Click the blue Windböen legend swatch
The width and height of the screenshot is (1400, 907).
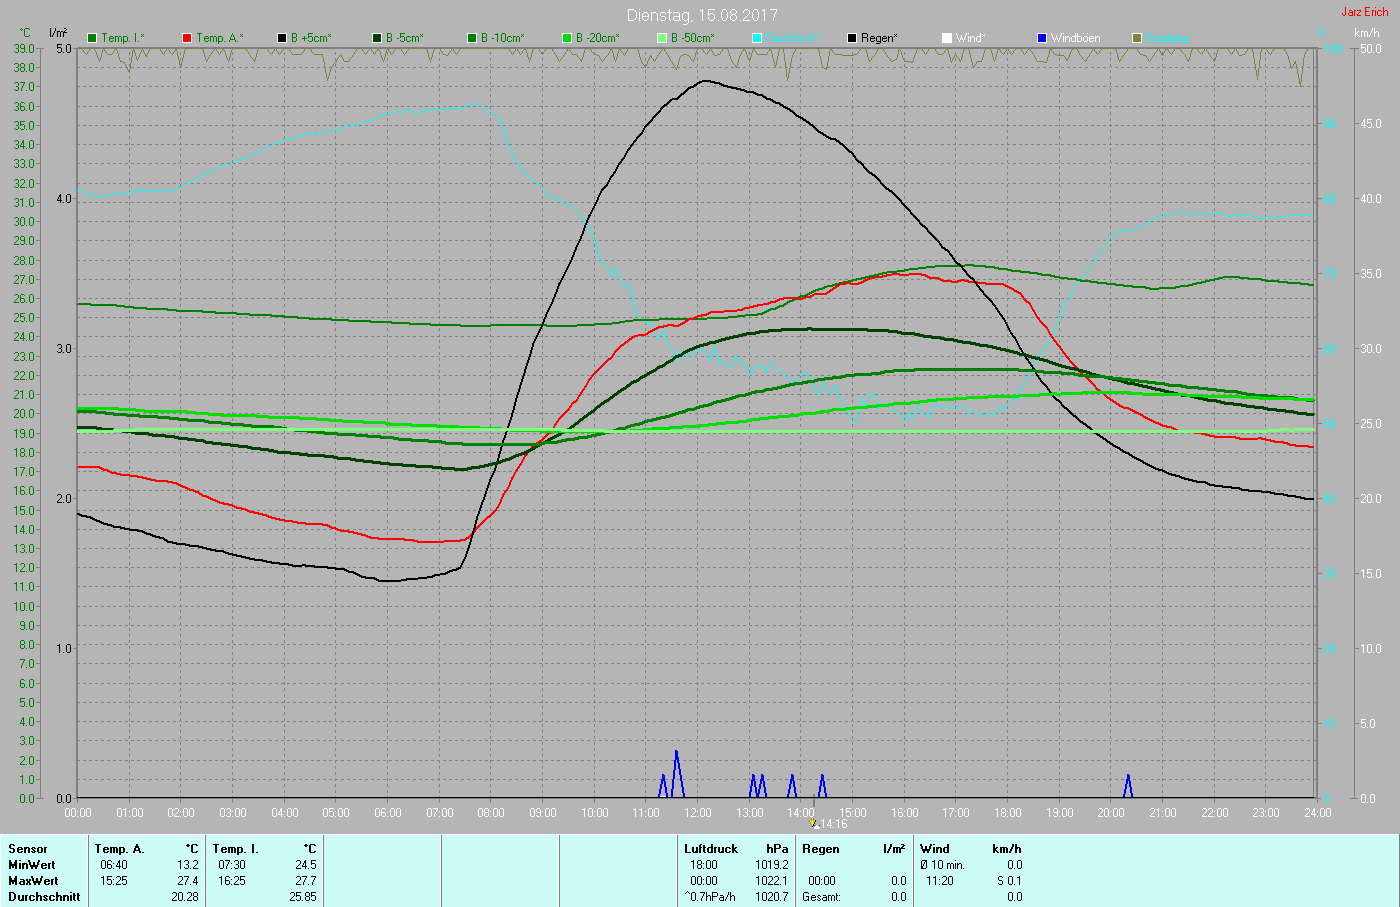(1042, 38)
